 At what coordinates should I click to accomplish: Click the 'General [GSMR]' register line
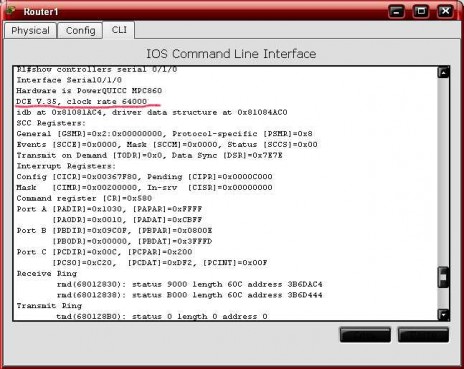click(x=164, y=134)
